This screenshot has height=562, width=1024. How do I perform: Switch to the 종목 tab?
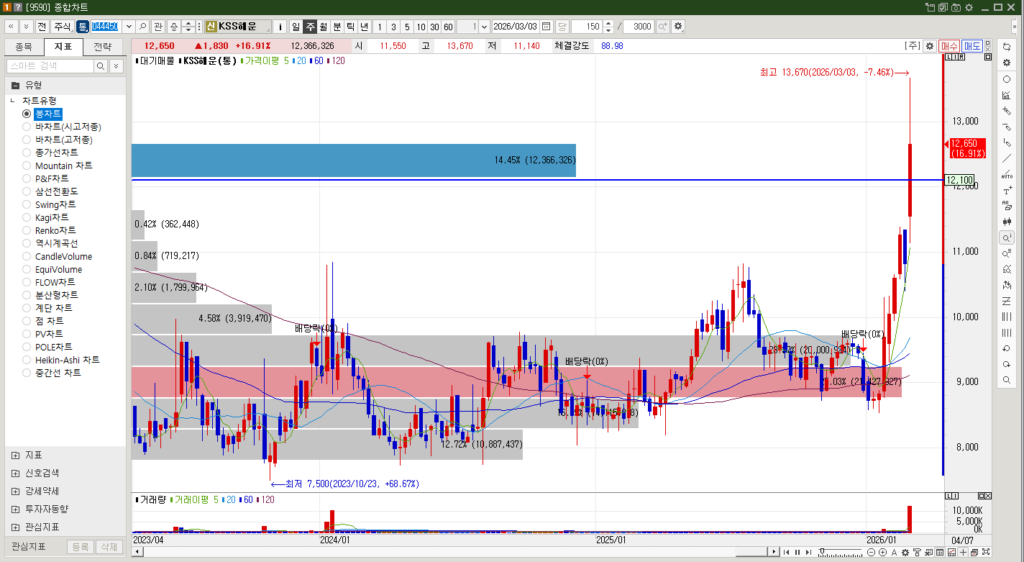[24, 46]
